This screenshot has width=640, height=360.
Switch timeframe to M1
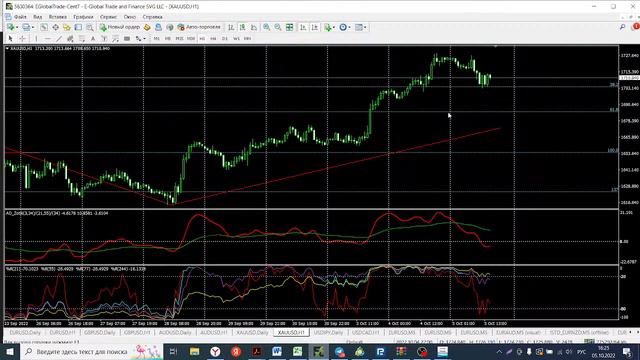(156, 38)
